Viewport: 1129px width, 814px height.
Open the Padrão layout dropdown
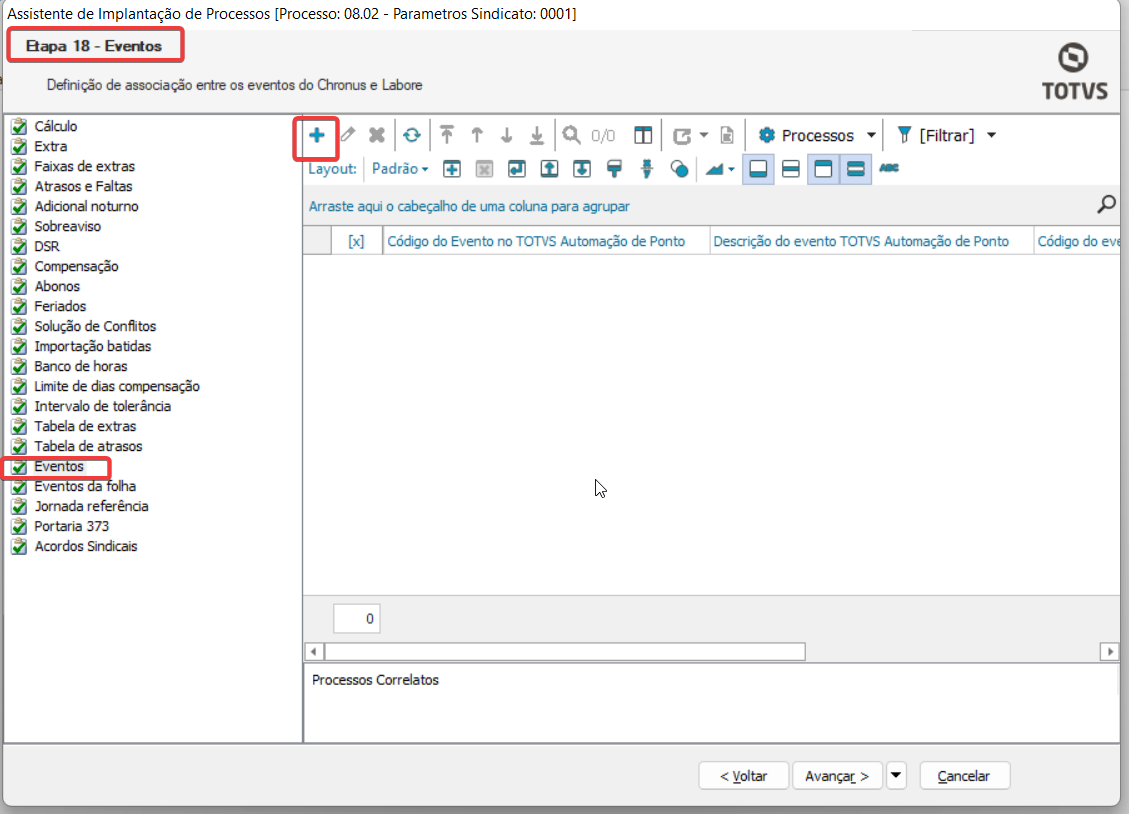(x=400, y=169)
